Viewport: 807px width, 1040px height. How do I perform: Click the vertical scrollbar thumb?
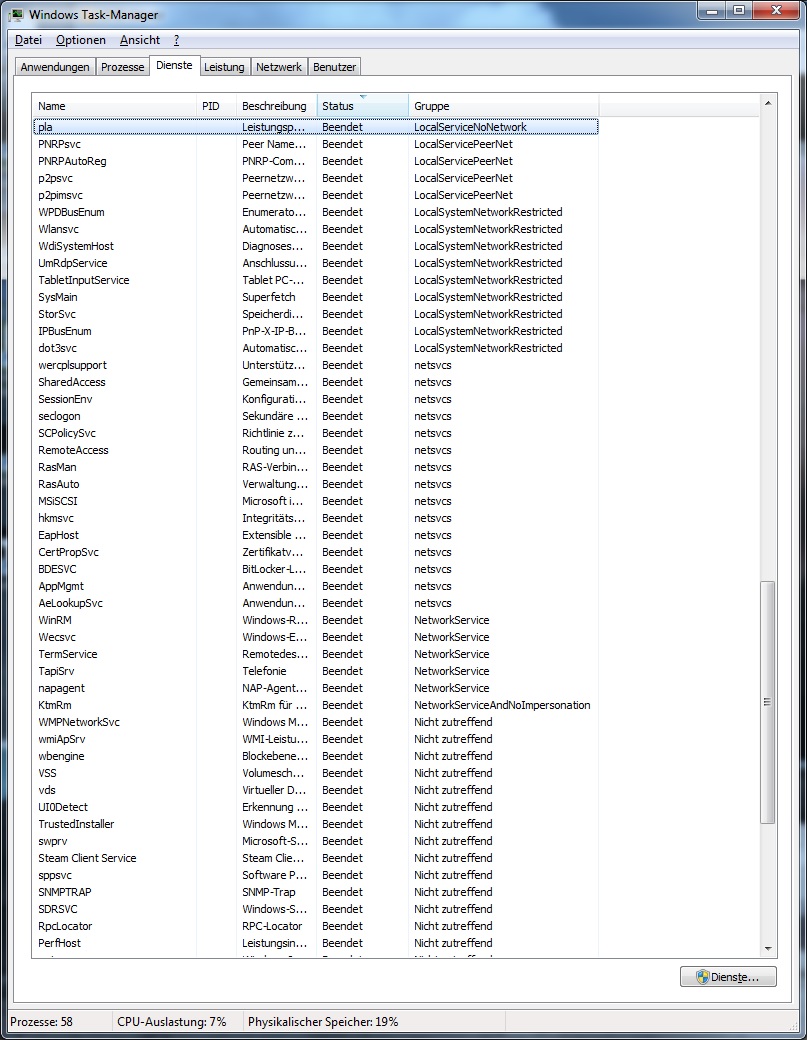tap(768, 702)
